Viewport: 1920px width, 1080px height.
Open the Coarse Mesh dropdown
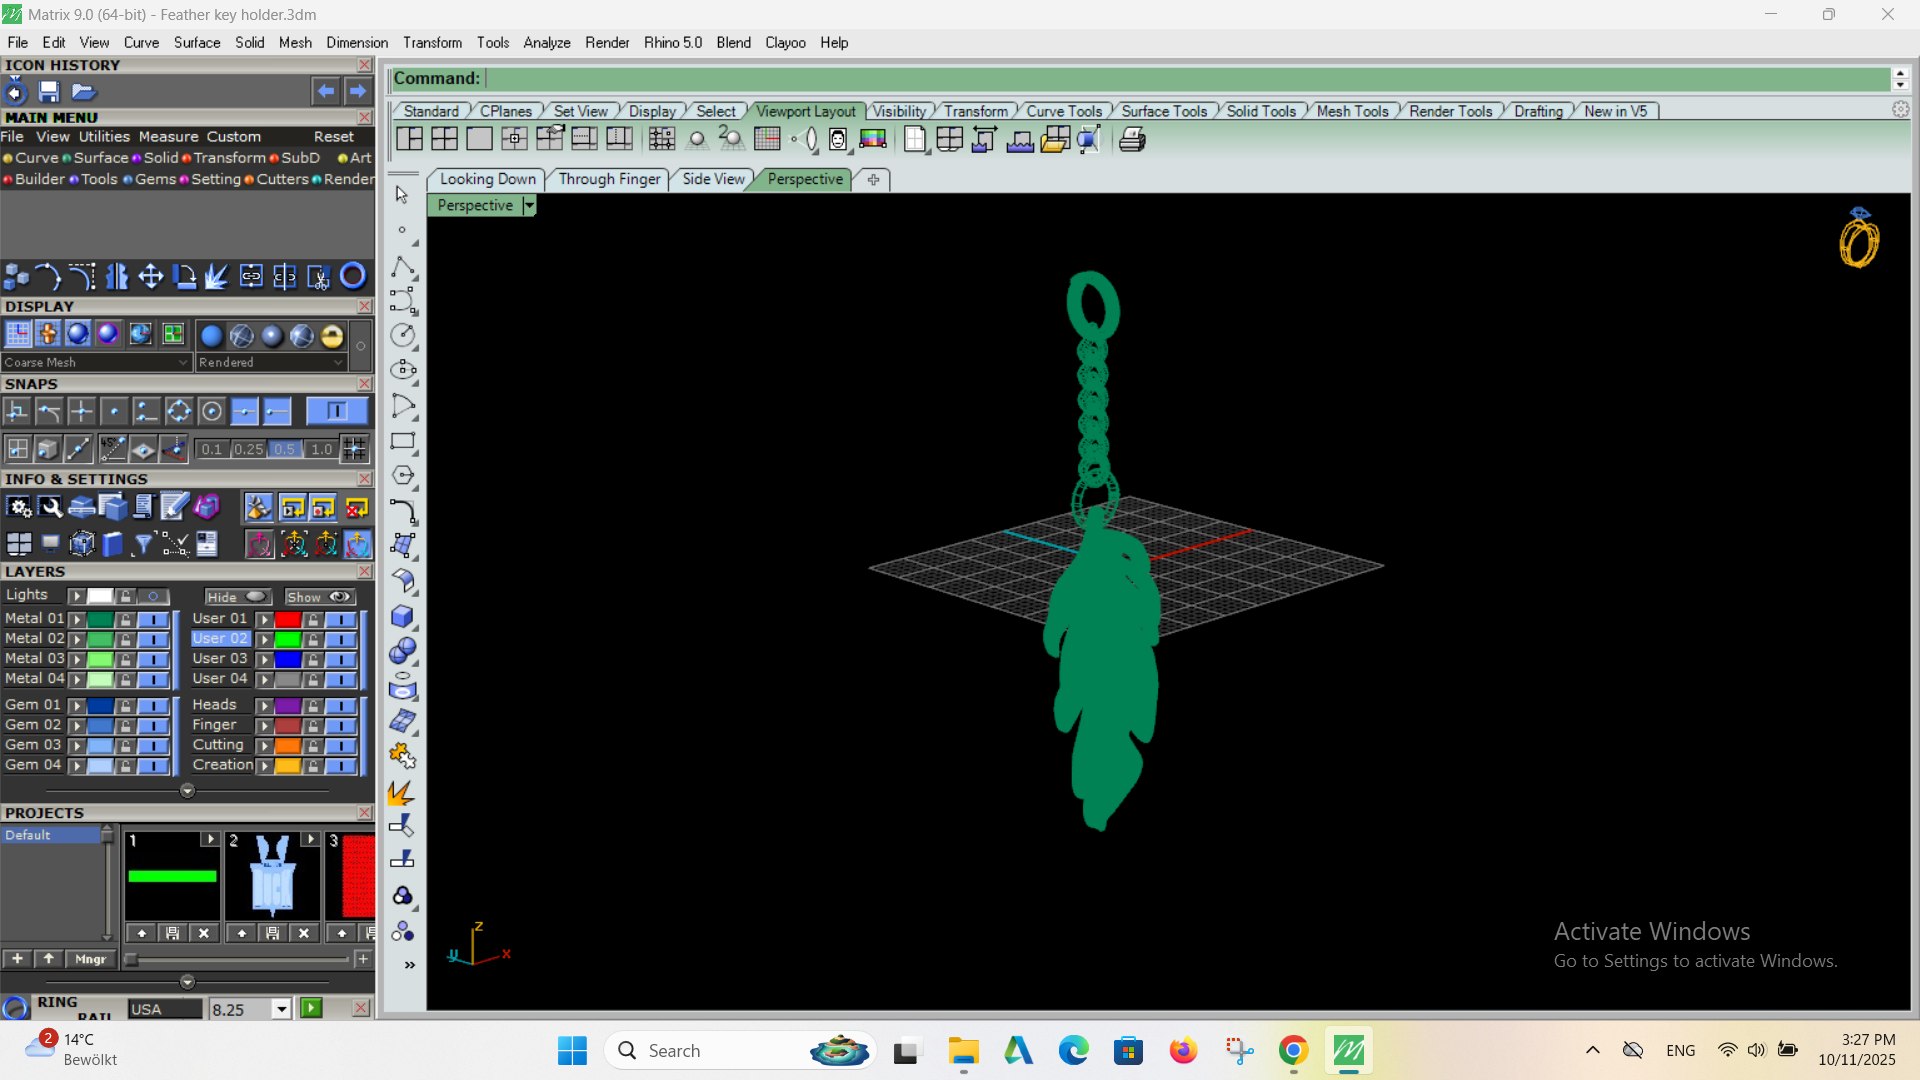96,362
